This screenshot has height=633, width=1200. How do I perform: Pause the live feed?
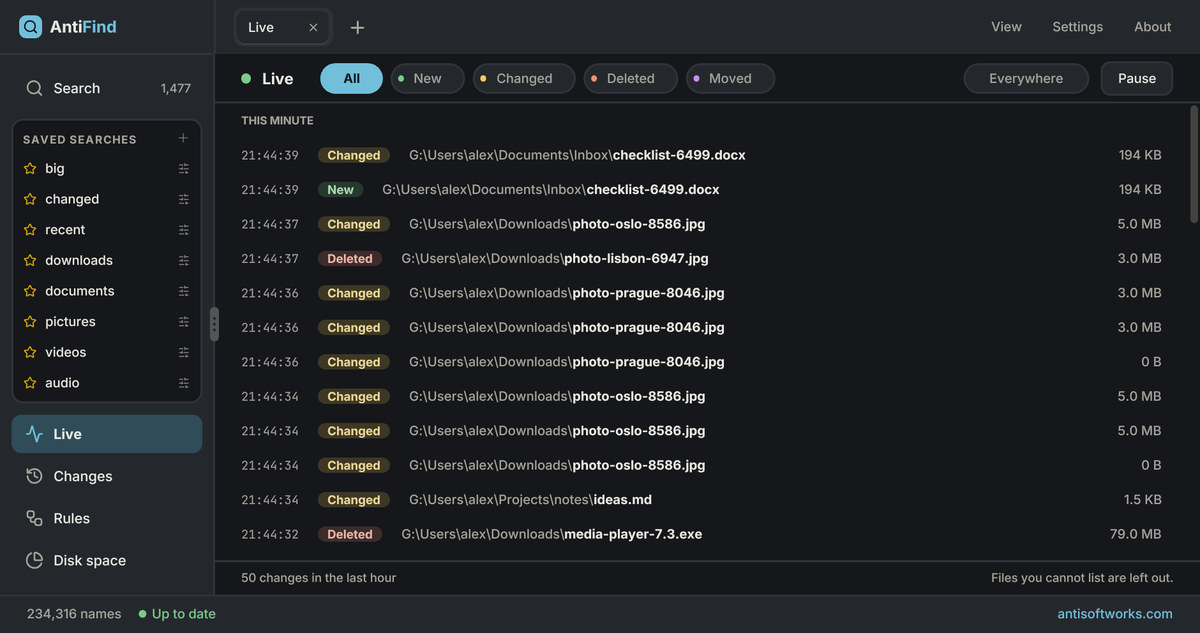click(1137, 78)
